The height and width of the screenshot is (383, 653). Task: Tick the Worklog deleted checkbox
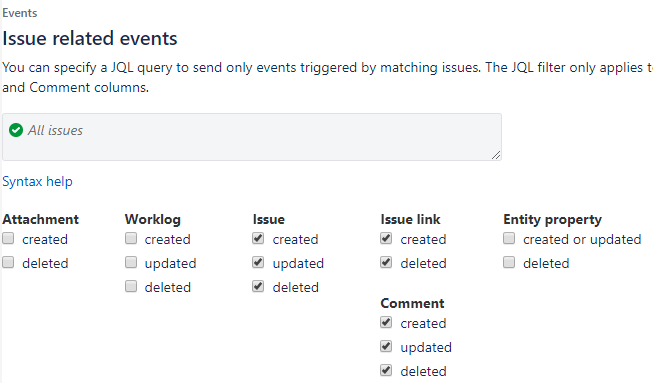131,286
